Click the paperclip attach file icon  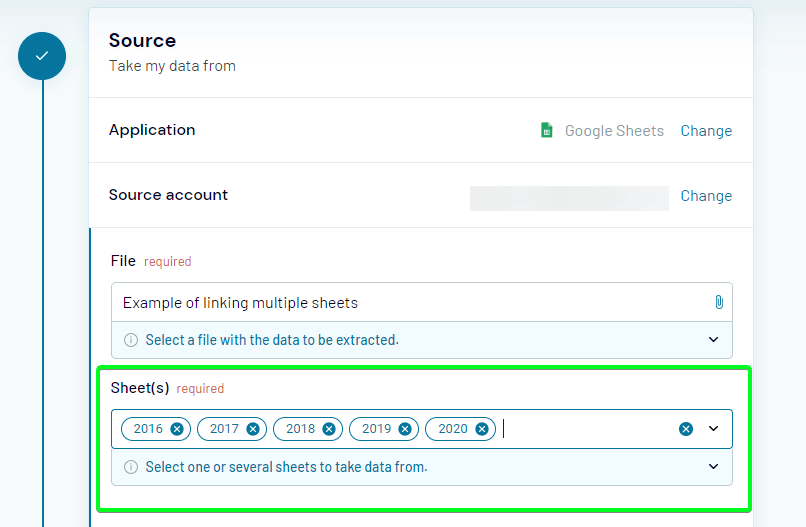click(719, 302)
